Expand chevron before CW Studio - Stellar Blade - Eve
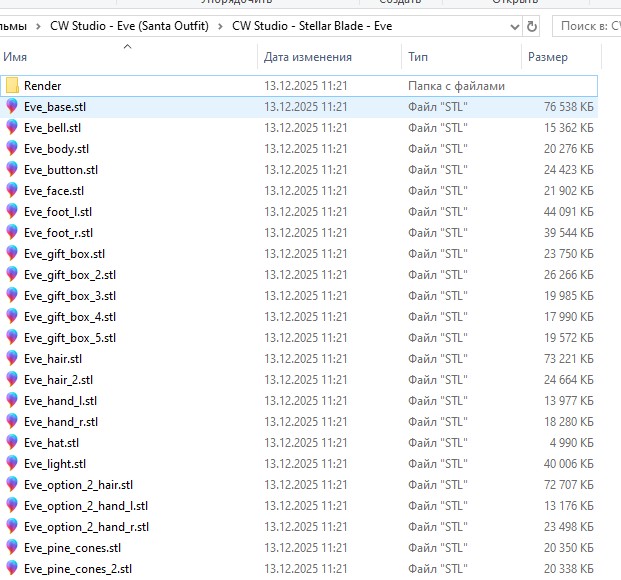The width and height of the screenshot is (621, 580). point(220,27)
